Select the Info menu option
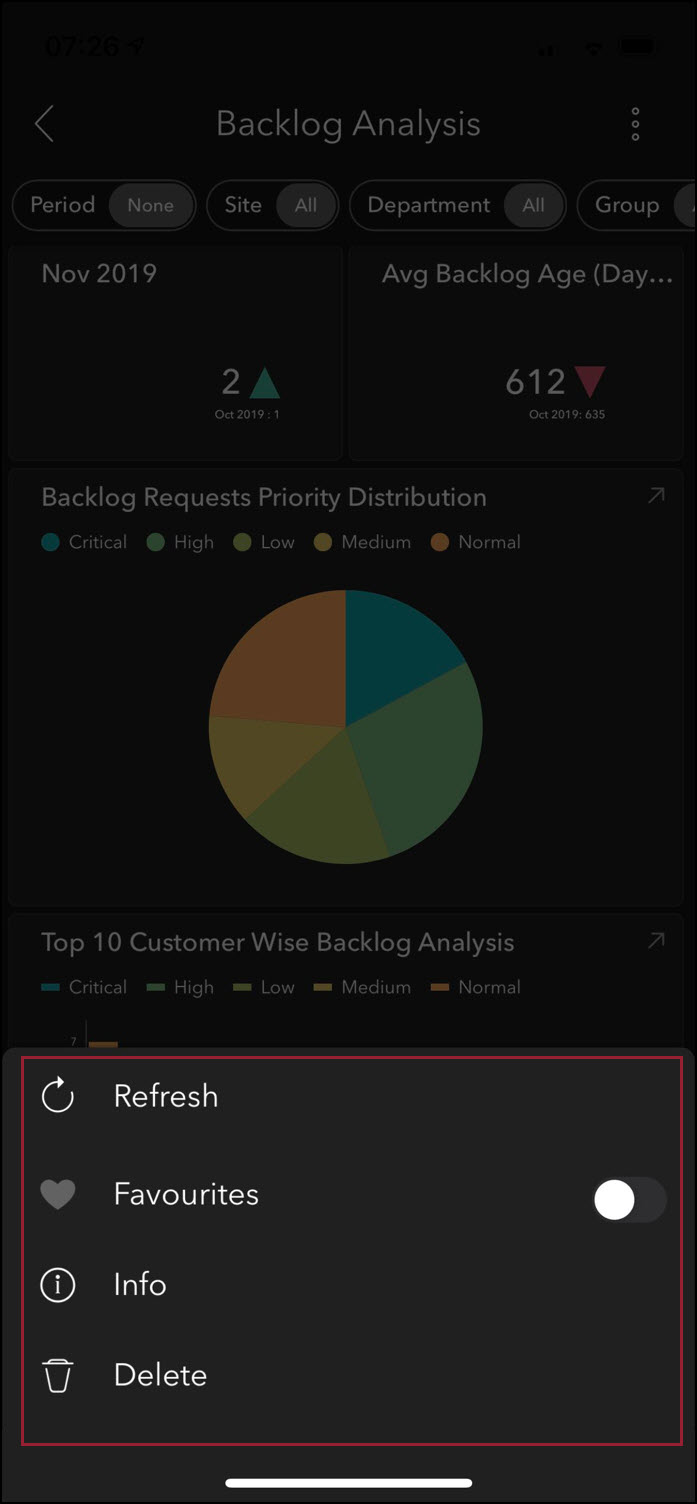 [x=352, y=1285]
